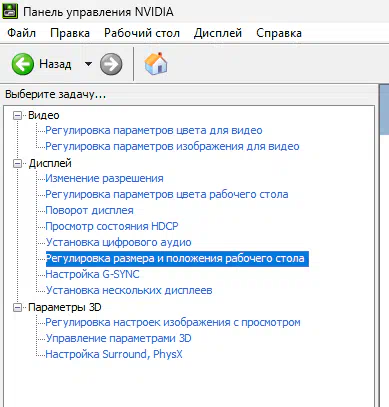Select Поворот дисплея
This screenshot has height=407, width=389.
89,210
